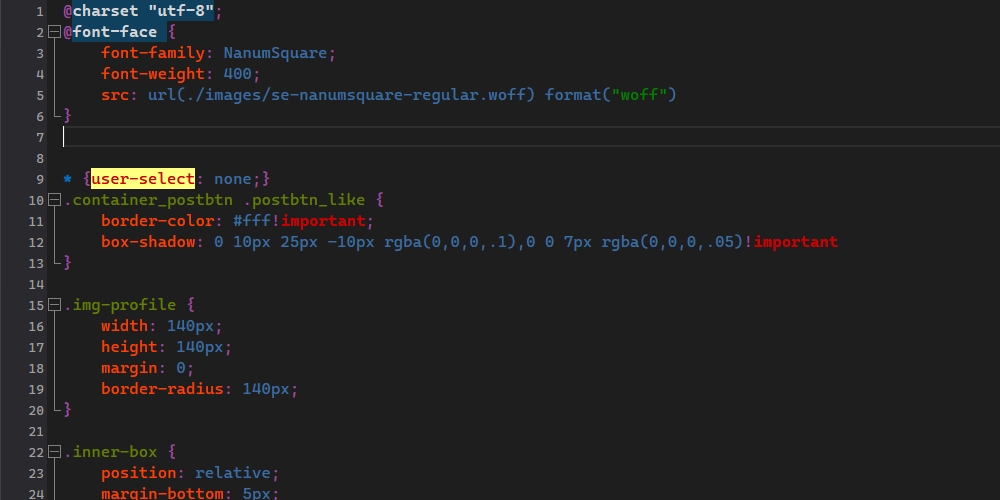This screenshot has width=1000, height=500.
Task: Click the highlighted user-select property
Action: (143, 179)
